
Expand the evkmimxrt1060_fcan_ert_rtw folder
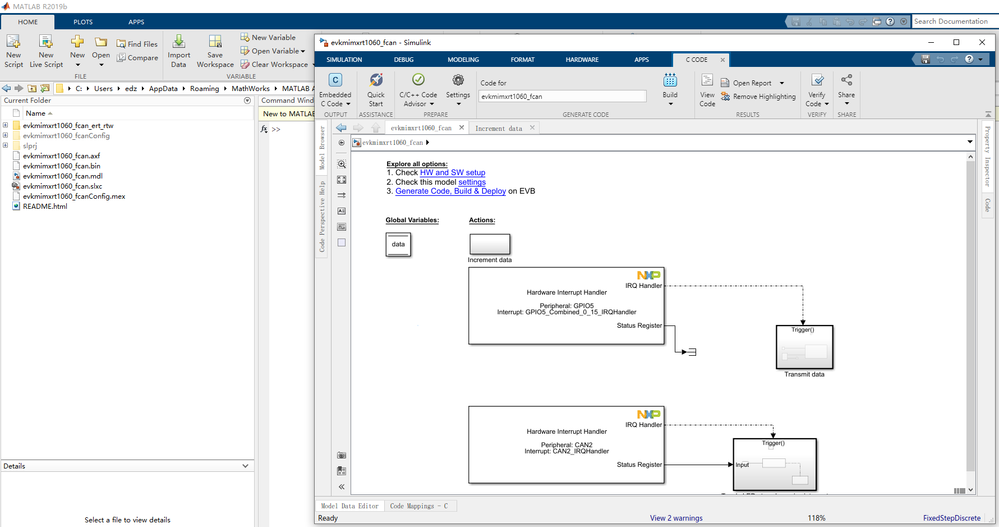[5, 126]
